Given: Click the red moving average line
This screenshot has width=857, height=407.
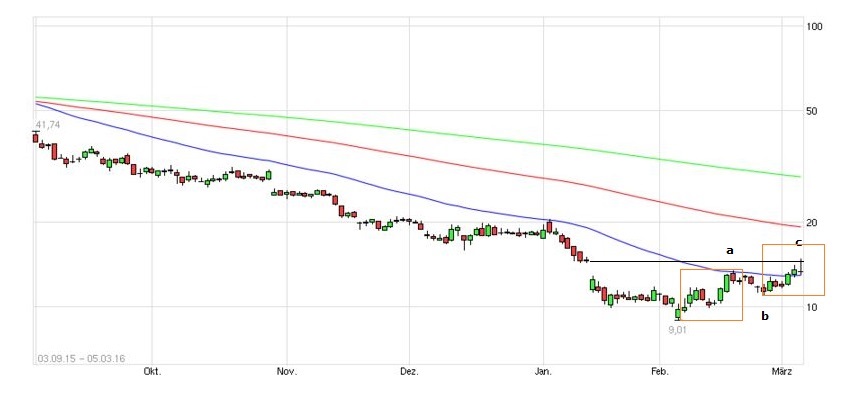Looking at the screenshot, I should [400, 155].
